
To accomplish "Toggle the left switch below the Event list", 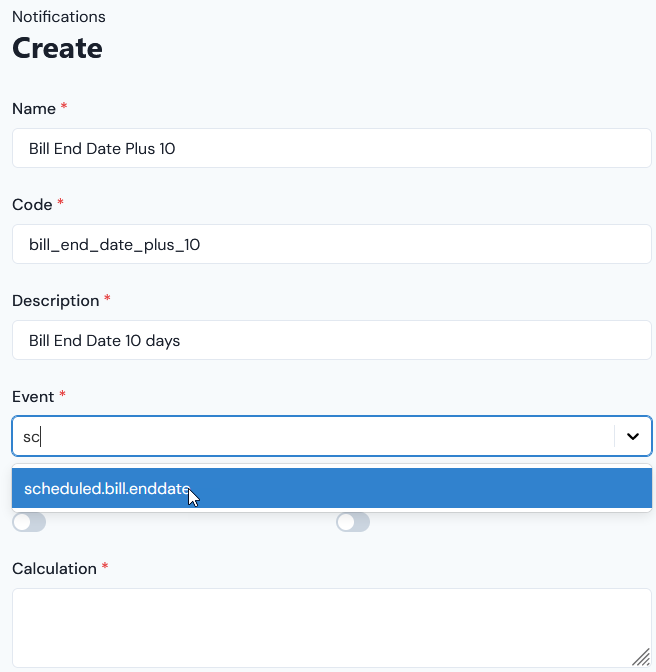I will 29,522.
